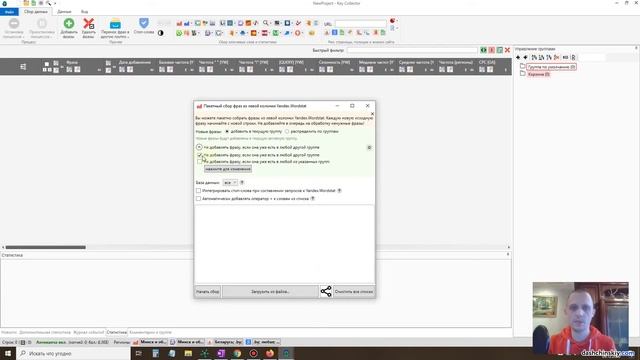
Task: Open the 'База данных' dropdown
Action: click(x=230, y=182)
